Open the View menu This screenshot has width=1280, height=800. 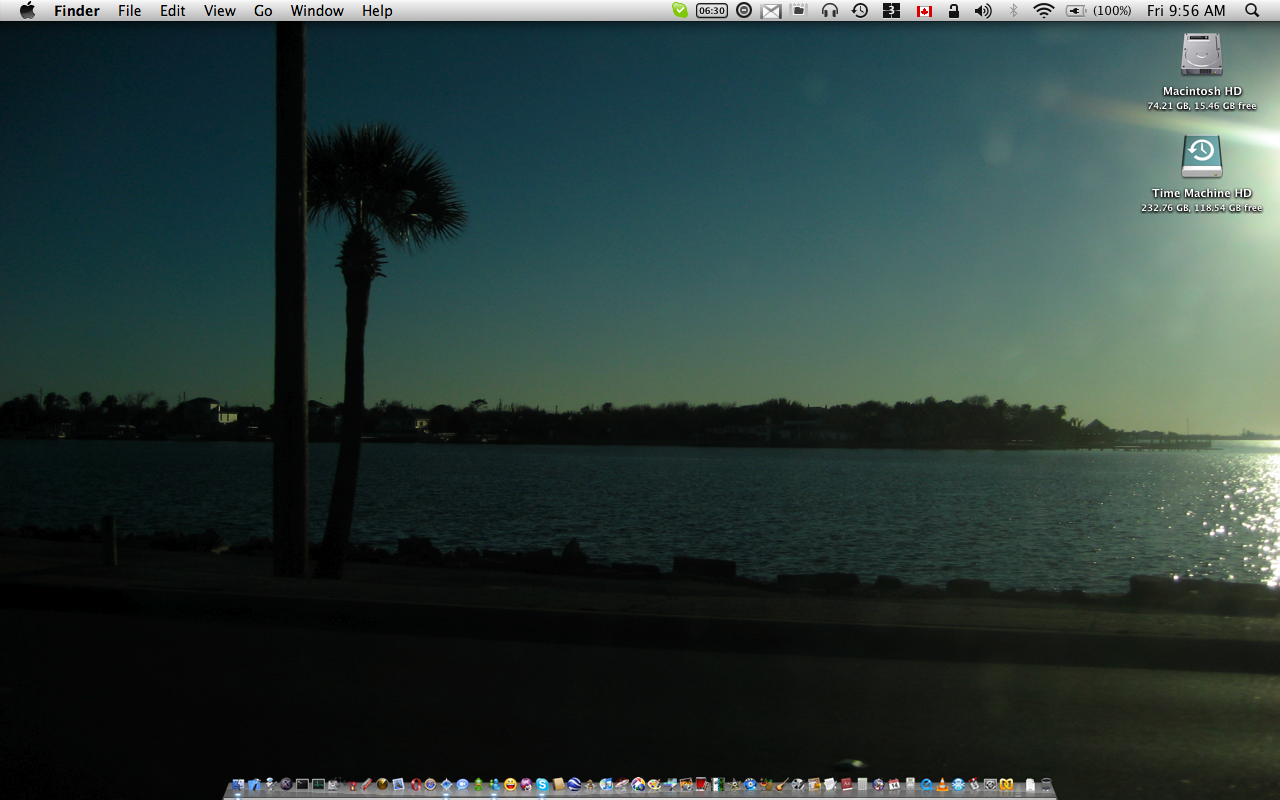coord(219,10)
